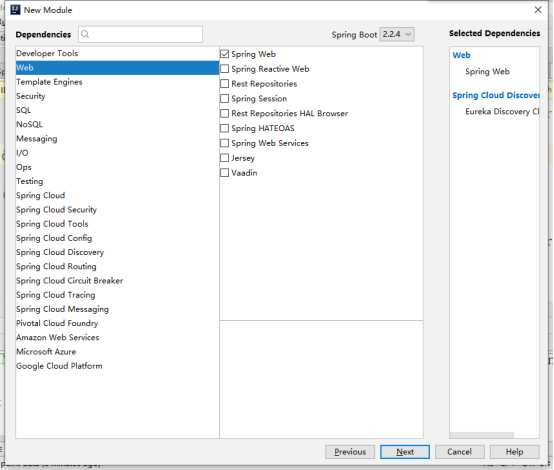Uncheck the Spring Web checkbox
This screenshot has height=470, width=554.
pos(224,54)
